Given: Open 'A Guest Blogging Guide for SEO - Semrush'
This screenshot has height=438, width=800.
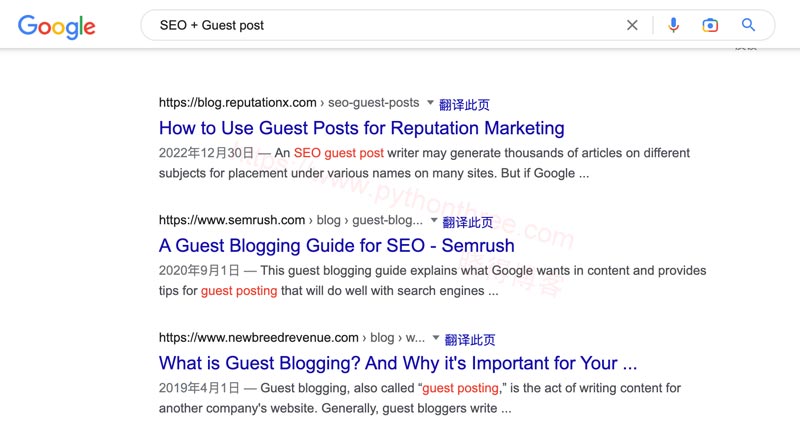Looking at the screenshot, I should (x=336, y=246).
